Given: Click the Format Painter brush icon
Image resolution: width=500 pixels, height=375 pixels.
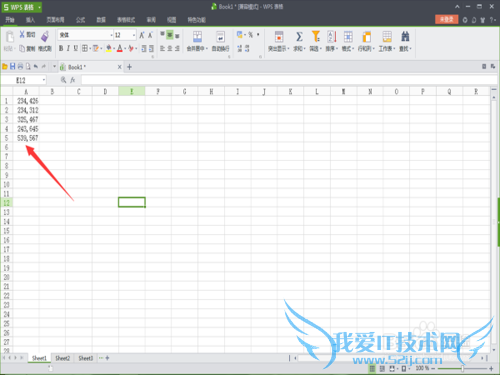Looking at the screenshot, I should coord(45,36).
